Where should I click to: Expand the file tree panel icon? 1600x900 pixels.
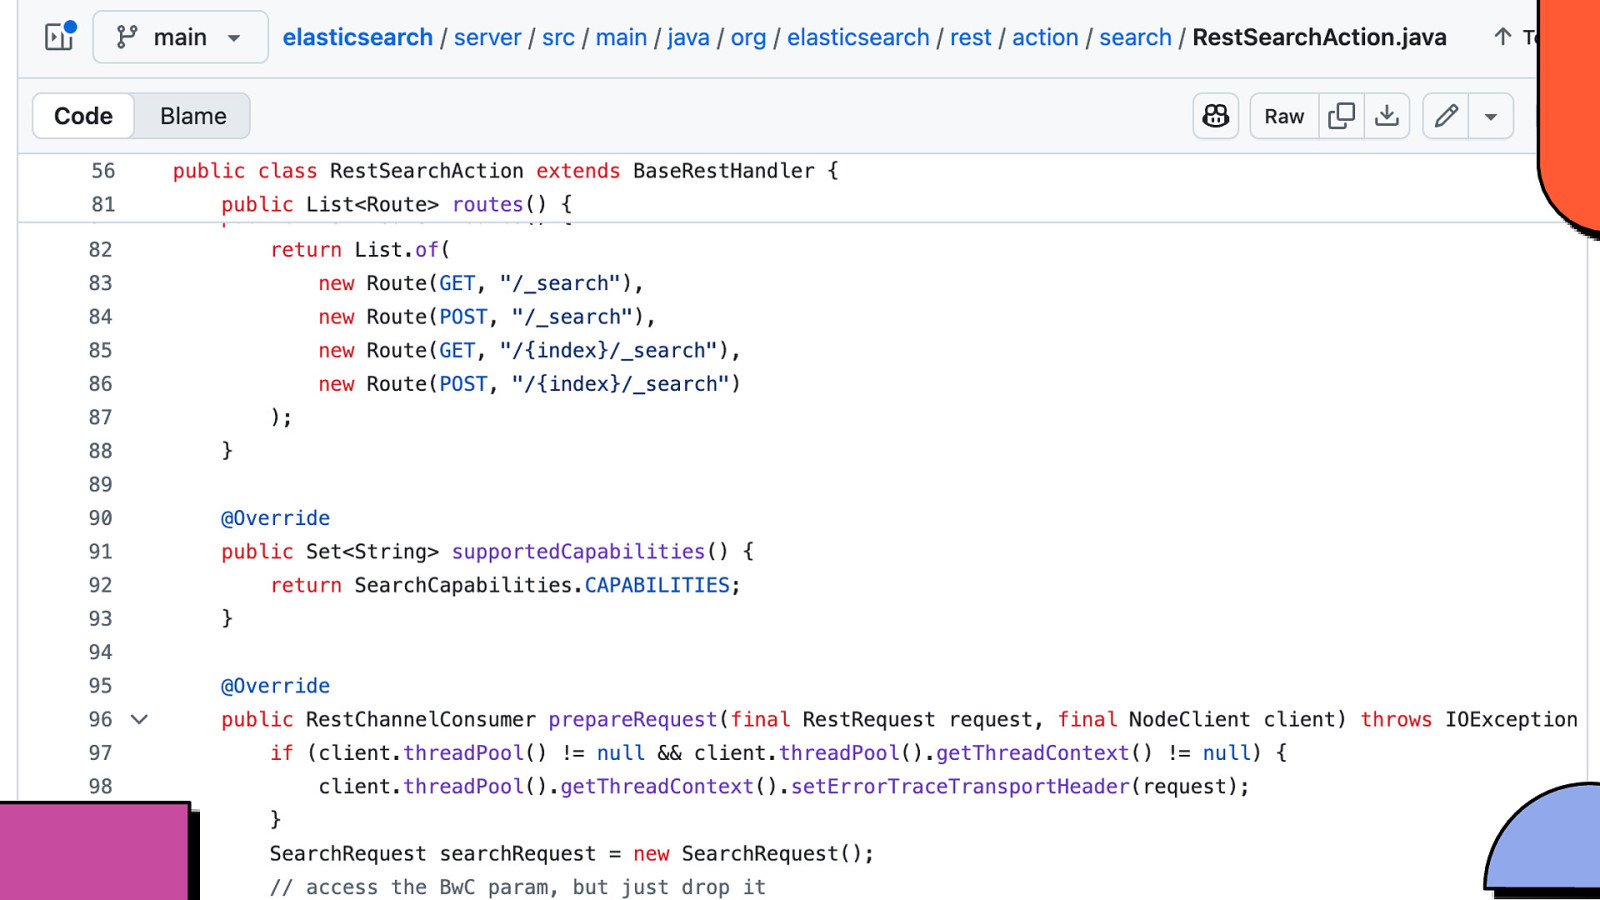coord(60,37)
